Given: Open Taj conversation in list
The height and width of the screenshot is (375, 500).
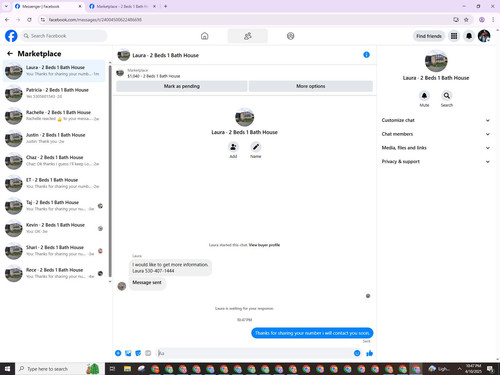Looking at the screenshot, I should [x=54, y=206].
